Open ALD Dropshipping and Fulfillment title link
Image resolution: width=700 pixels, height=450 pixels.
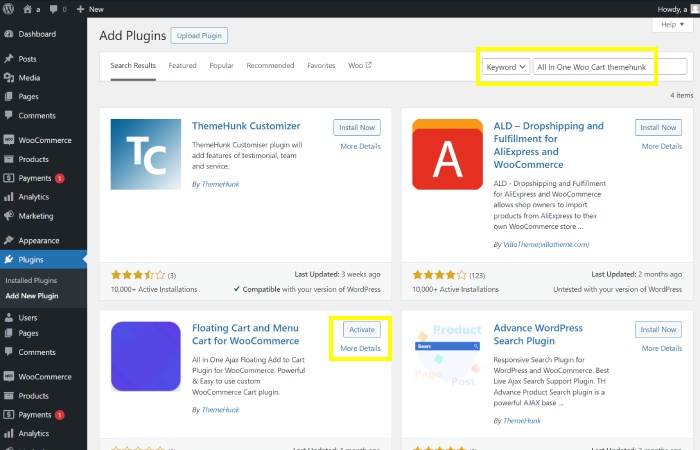(x=548, y=145)
